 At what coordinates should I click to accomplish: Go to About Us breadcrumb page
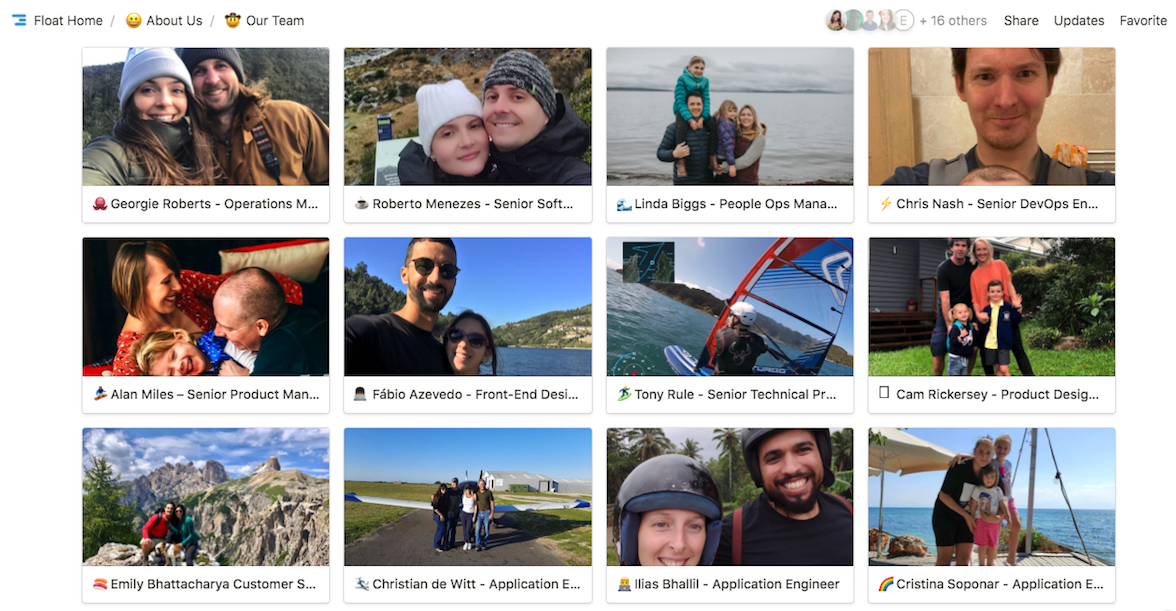(x=174, y=20)
